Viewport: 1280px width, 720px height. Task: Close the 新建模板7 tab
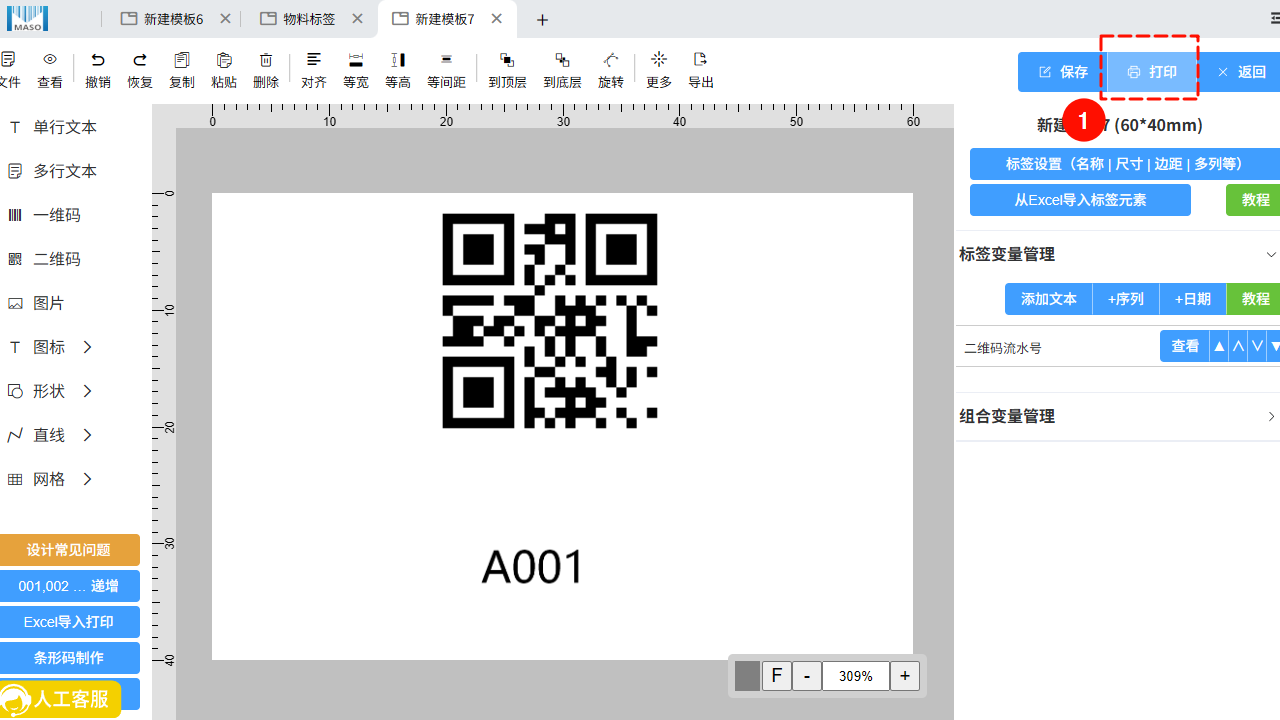coord(497,19)
